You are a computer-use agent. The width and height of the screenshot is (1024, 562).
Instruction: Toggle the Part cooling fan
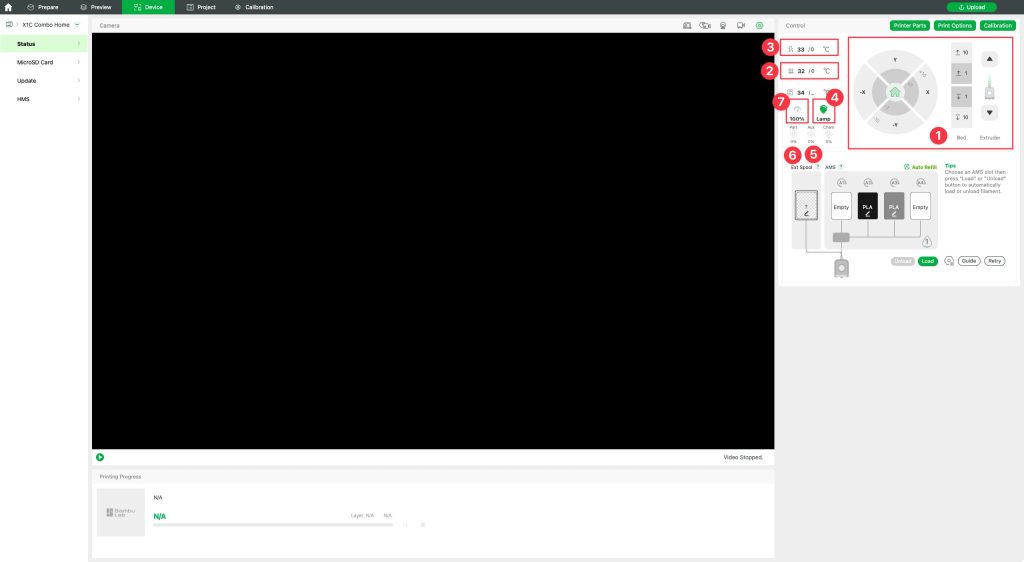794,134
